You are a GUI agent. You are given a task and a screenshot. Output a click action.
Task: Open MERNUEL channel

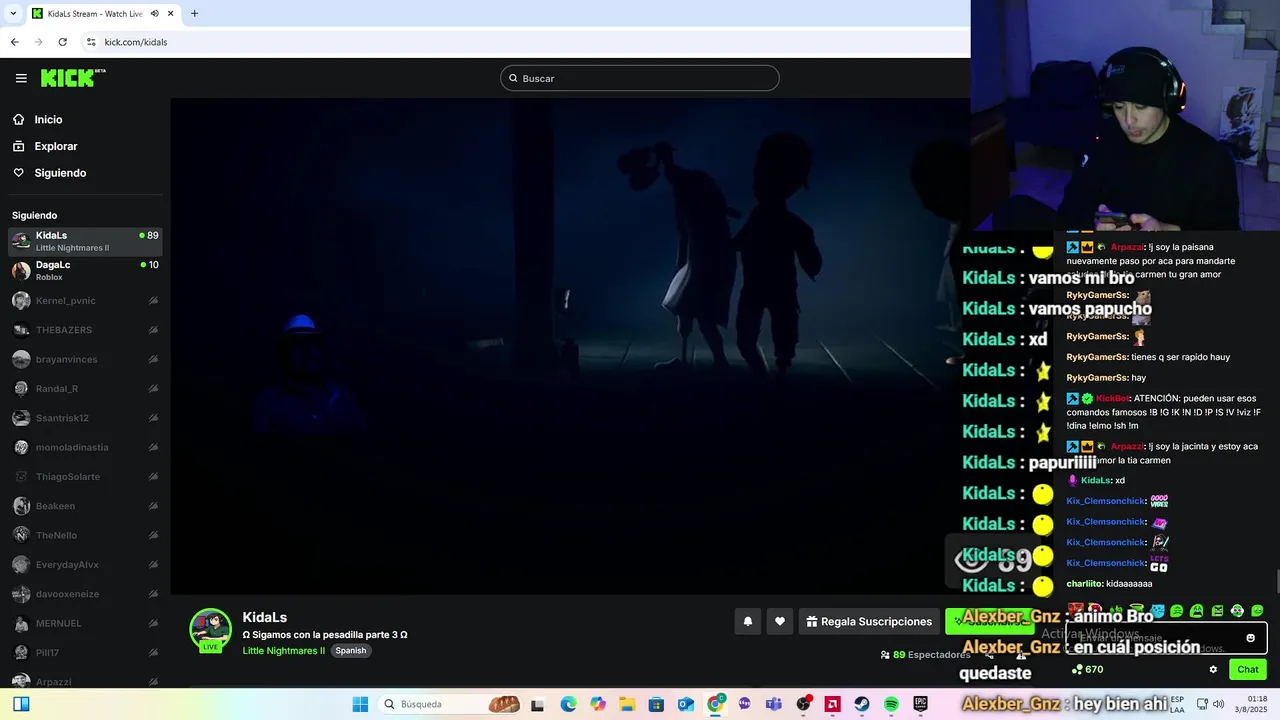click(x=85, y=623)
